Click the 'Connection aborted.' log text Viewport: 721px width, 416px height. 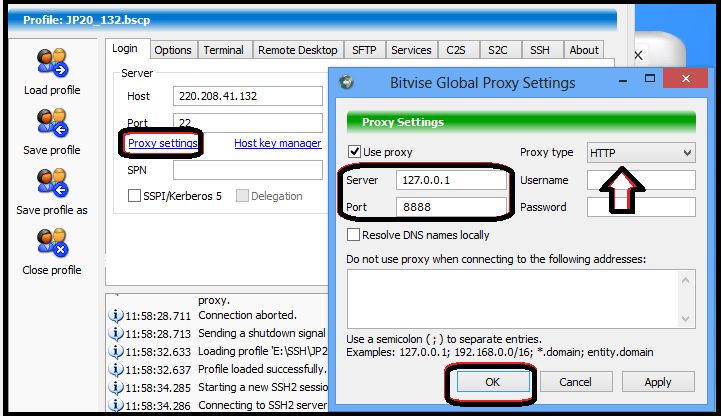247,315
